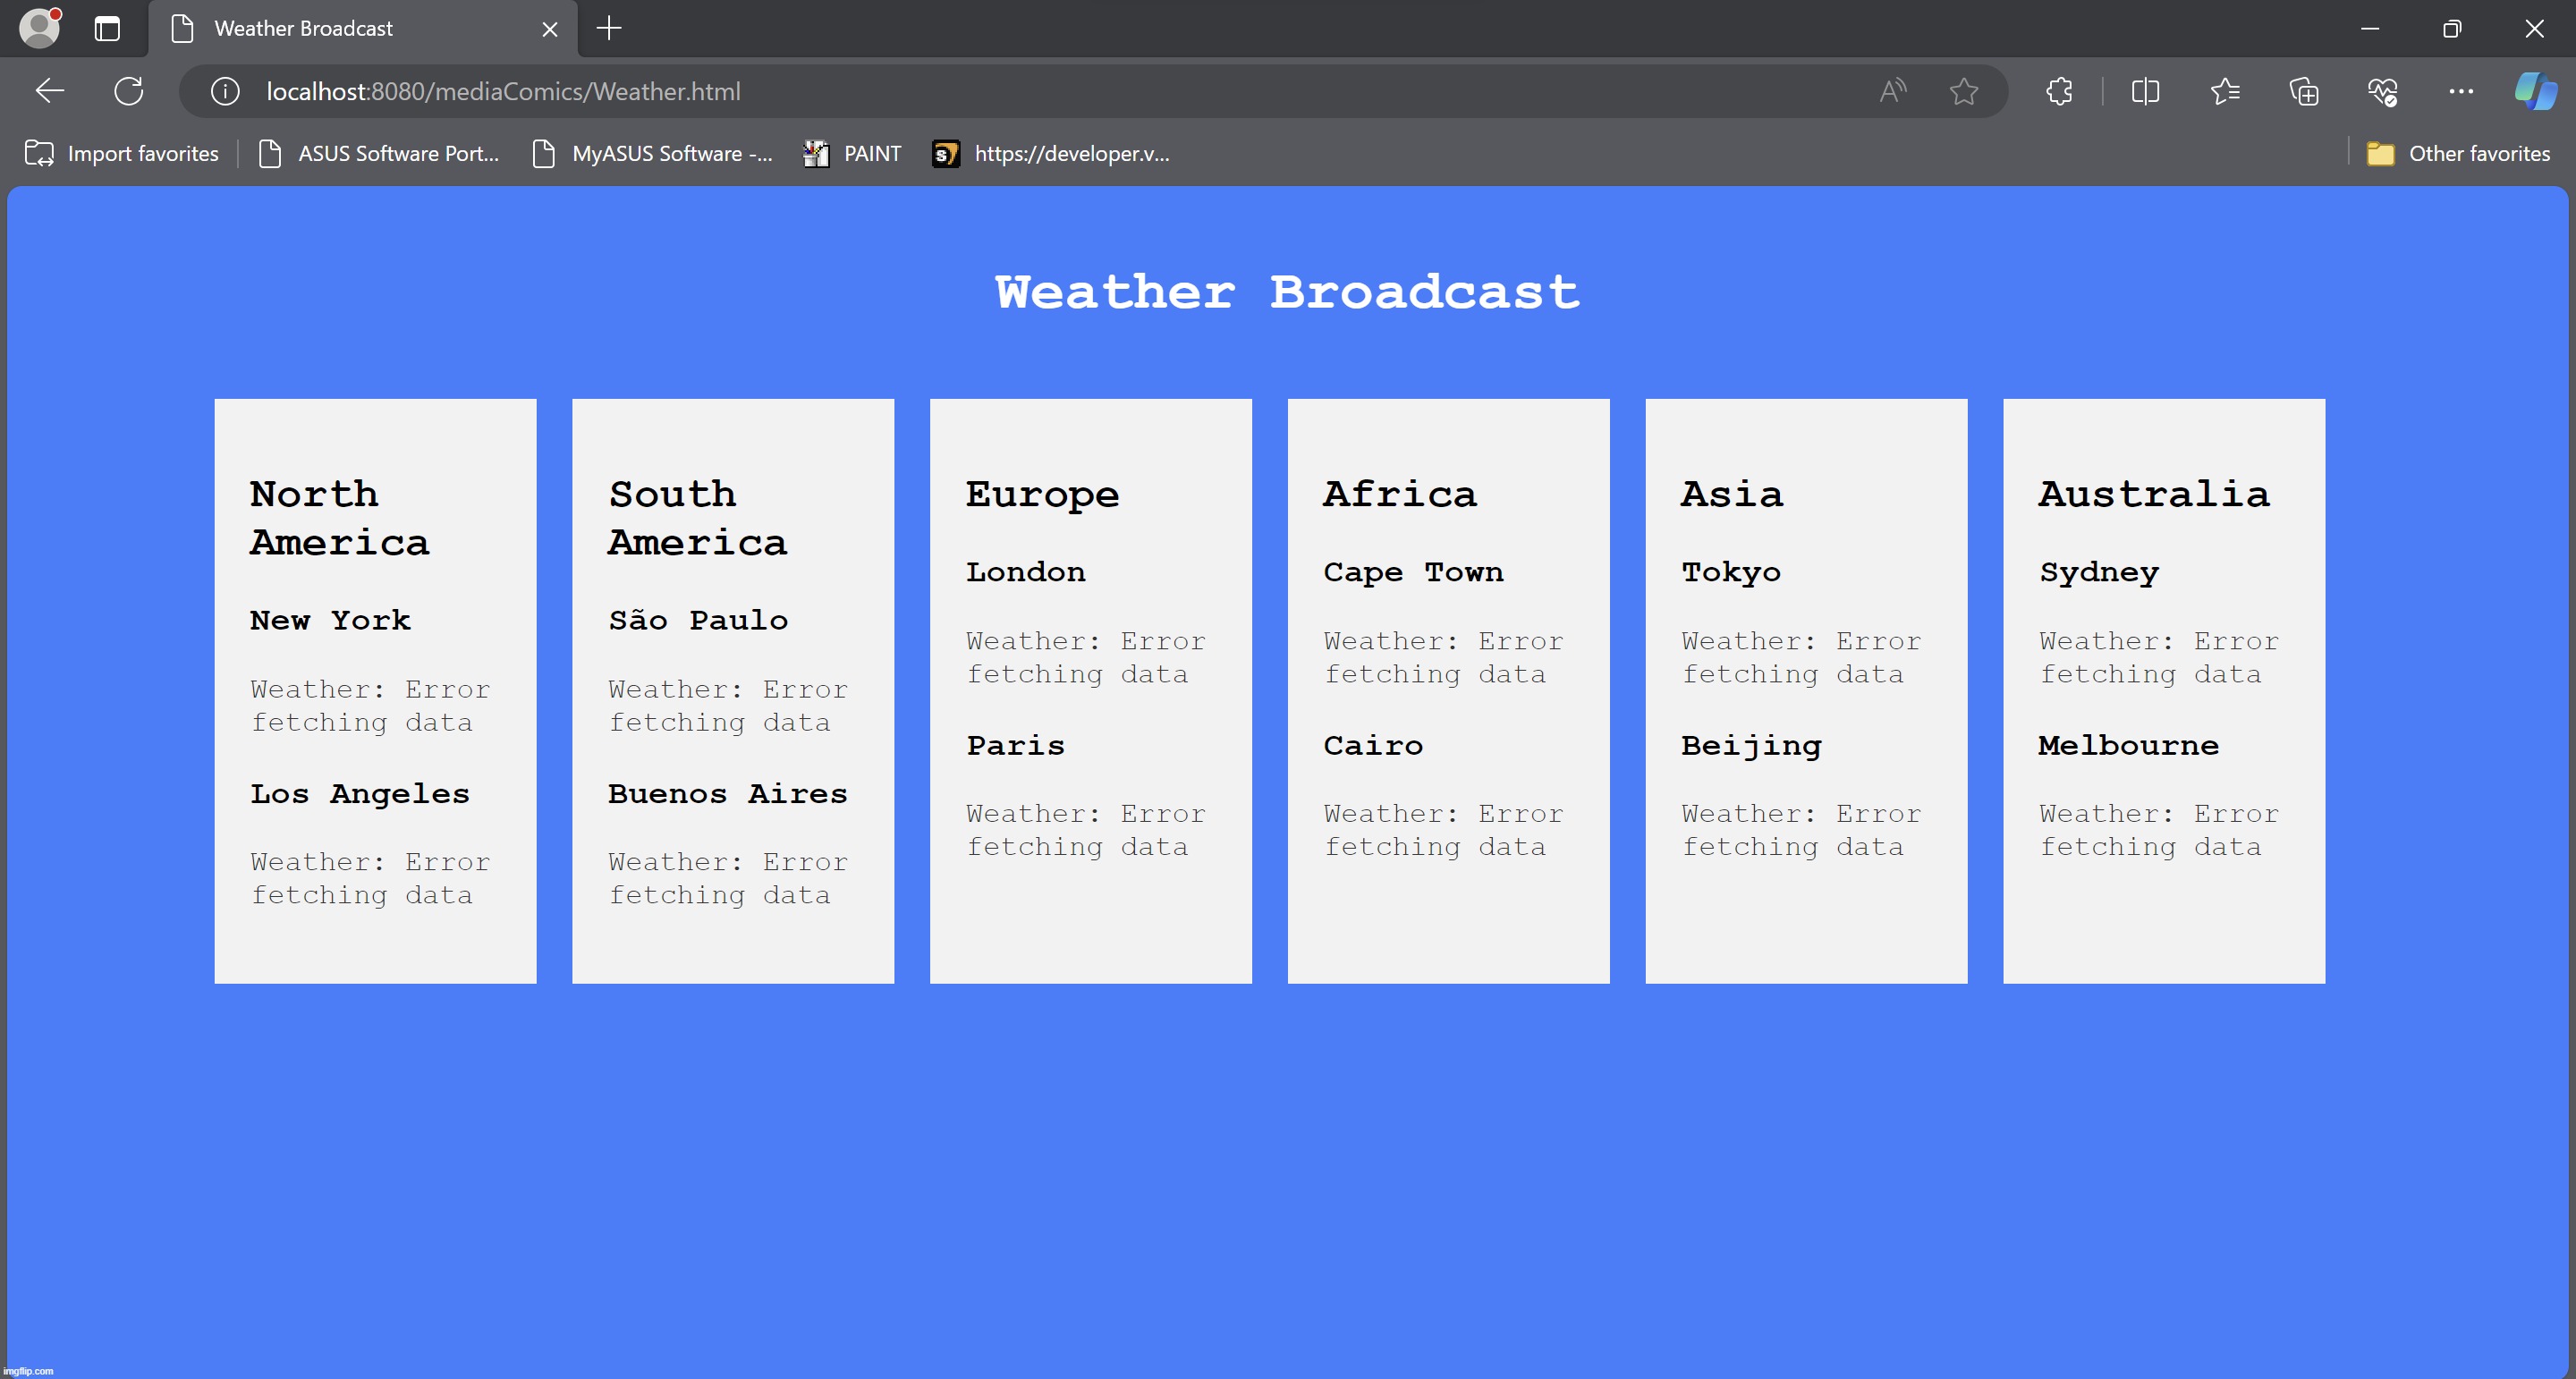The height and width of the screenshot is (1379, 2576).
Task: Open ASUS Software Port bookmark
Action: [x=378, y=153]
